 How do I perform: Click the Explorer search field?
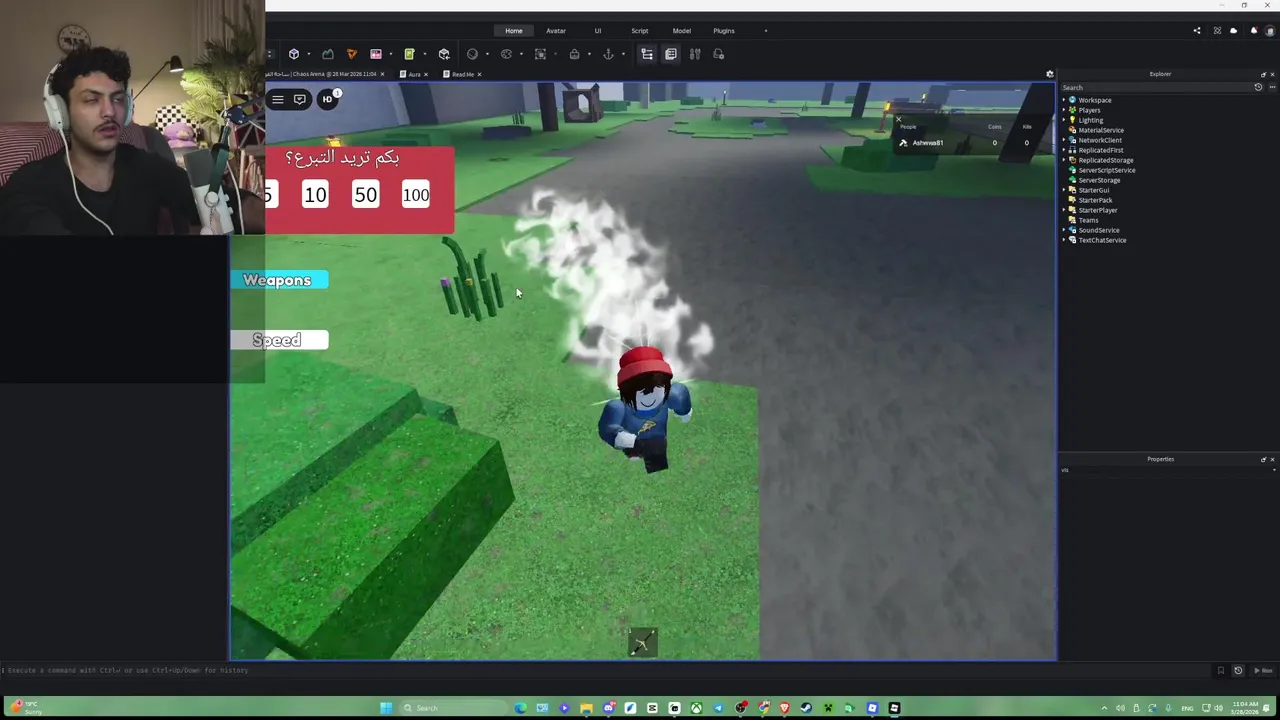pos(1155,87)
